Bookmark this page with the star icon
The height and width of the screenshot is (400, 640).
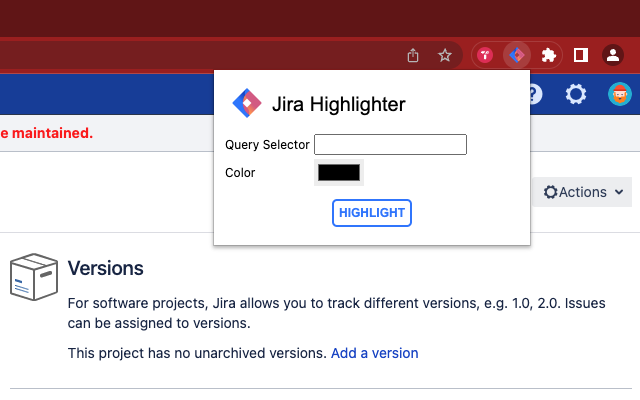point(444,55)
